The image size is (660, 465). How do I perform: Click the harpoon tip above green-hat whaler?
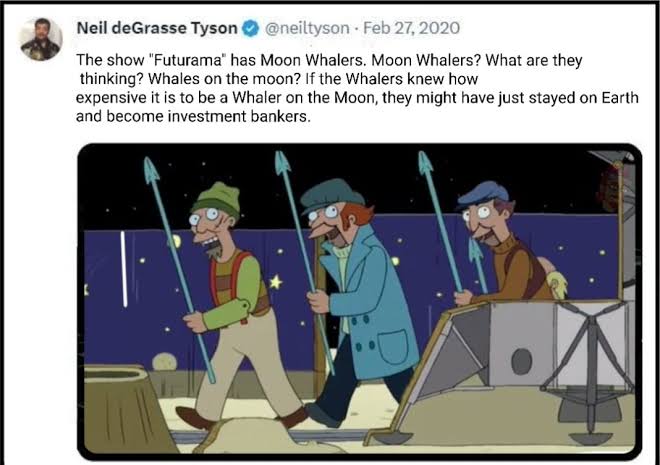151,170
